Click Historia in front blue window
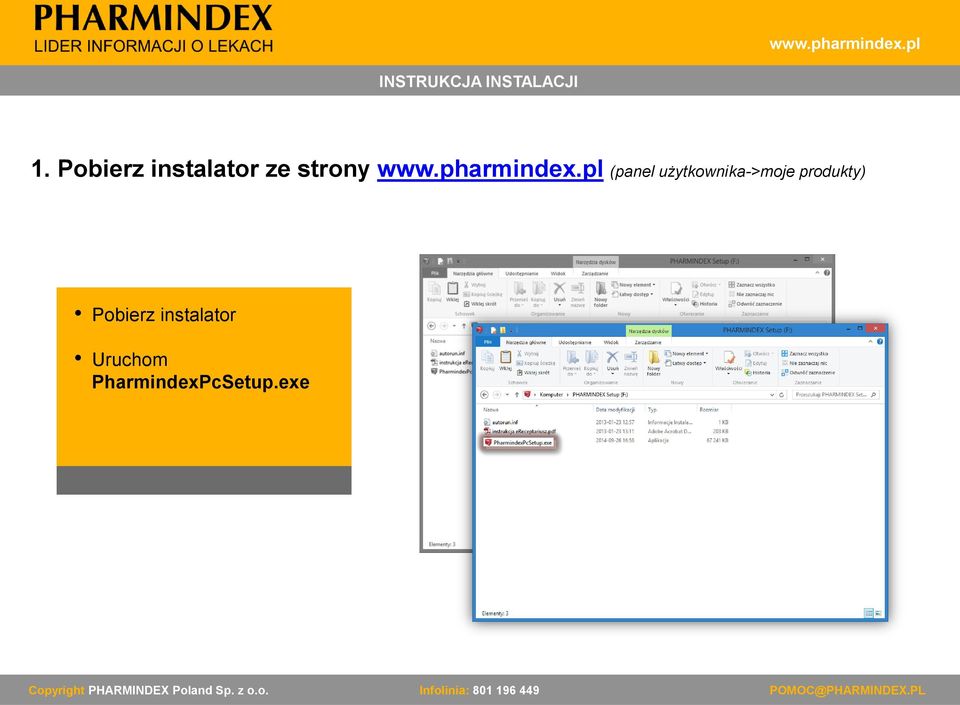 (758, 372)
